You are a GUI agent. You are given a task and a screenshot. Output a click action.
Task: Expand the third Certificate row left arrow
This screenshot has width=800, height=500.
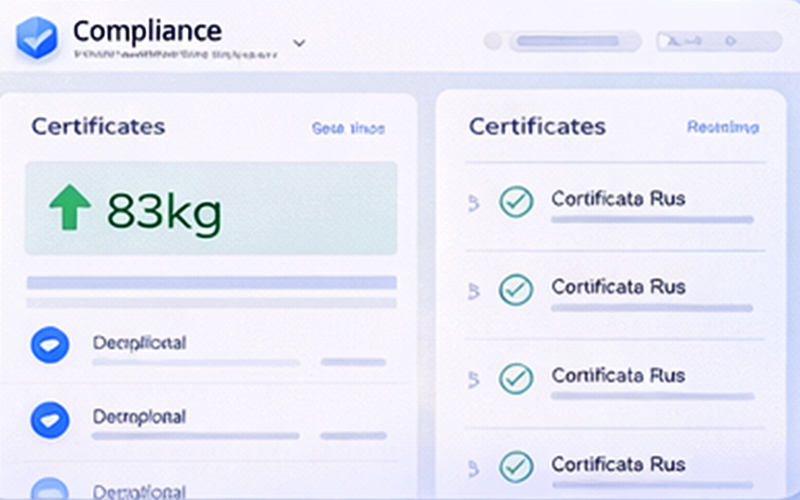[x=474, y=380]
